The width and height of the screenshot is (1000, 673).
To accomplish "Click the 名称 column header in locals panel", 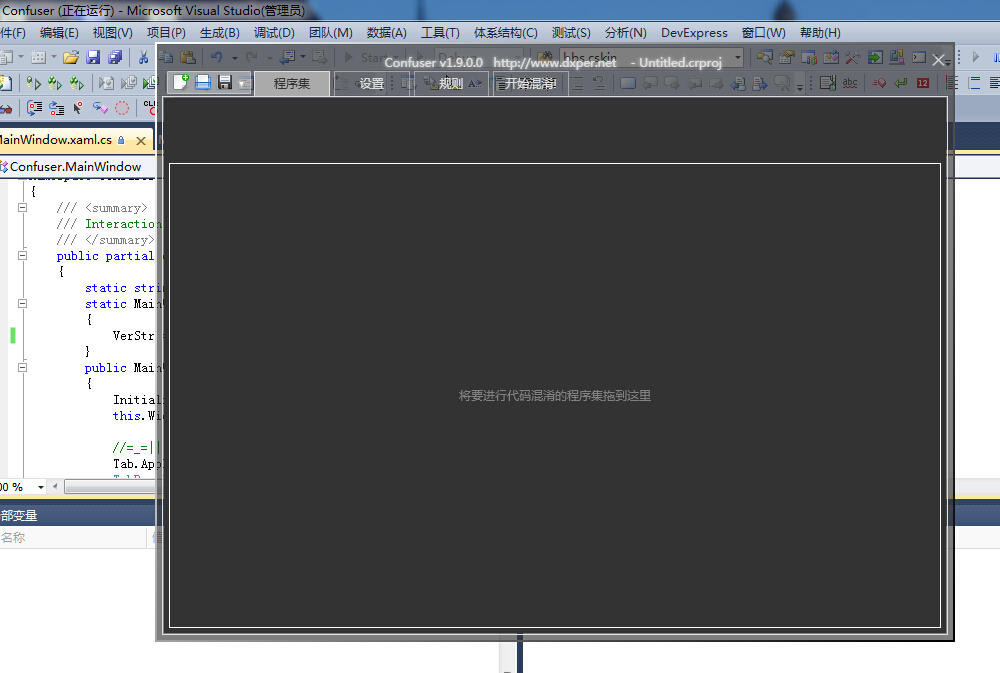I will pyautogui.click(x=74, y=538).
